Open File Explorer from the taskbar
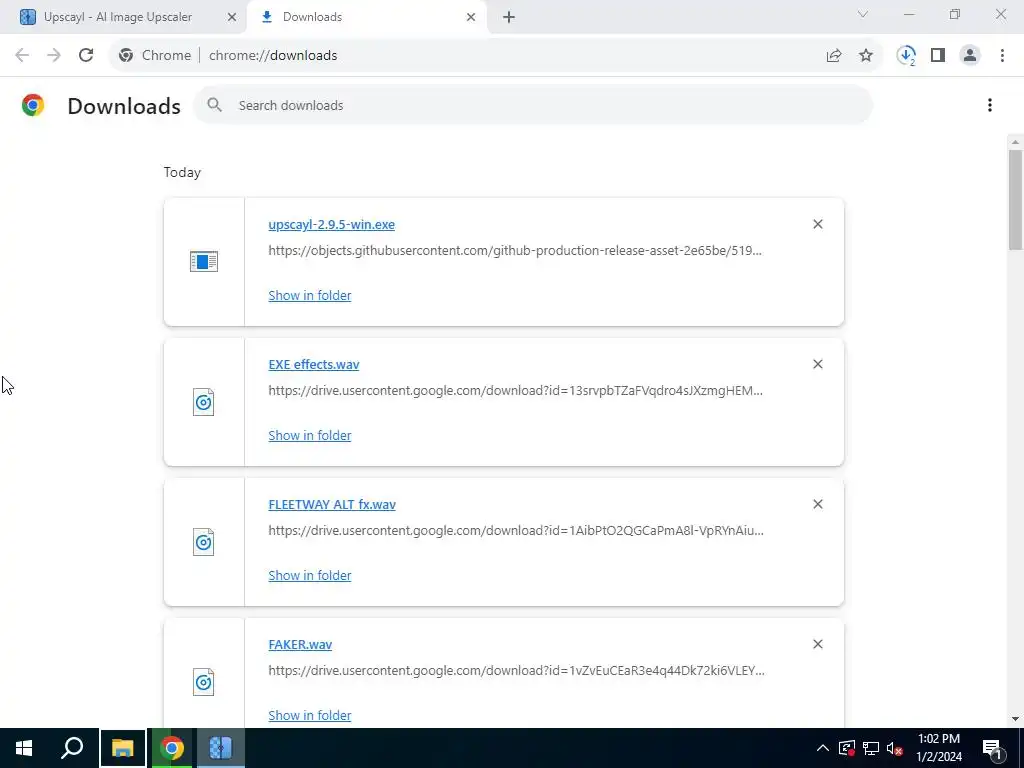This screenshot has height=768, width=1024. click(x=122, y=748)
